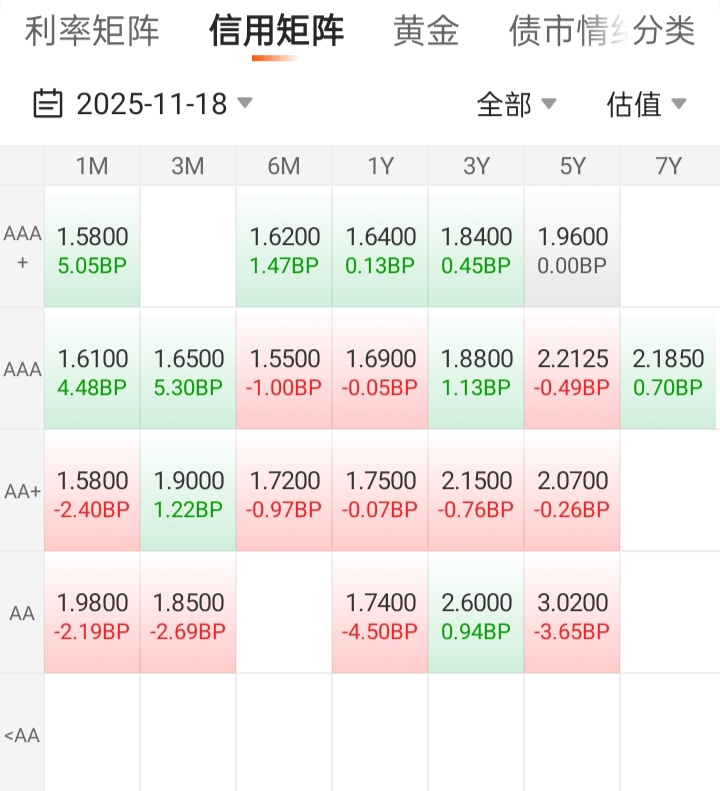Open the AA 5Y cell 3.0200

[x=572, y=614]
